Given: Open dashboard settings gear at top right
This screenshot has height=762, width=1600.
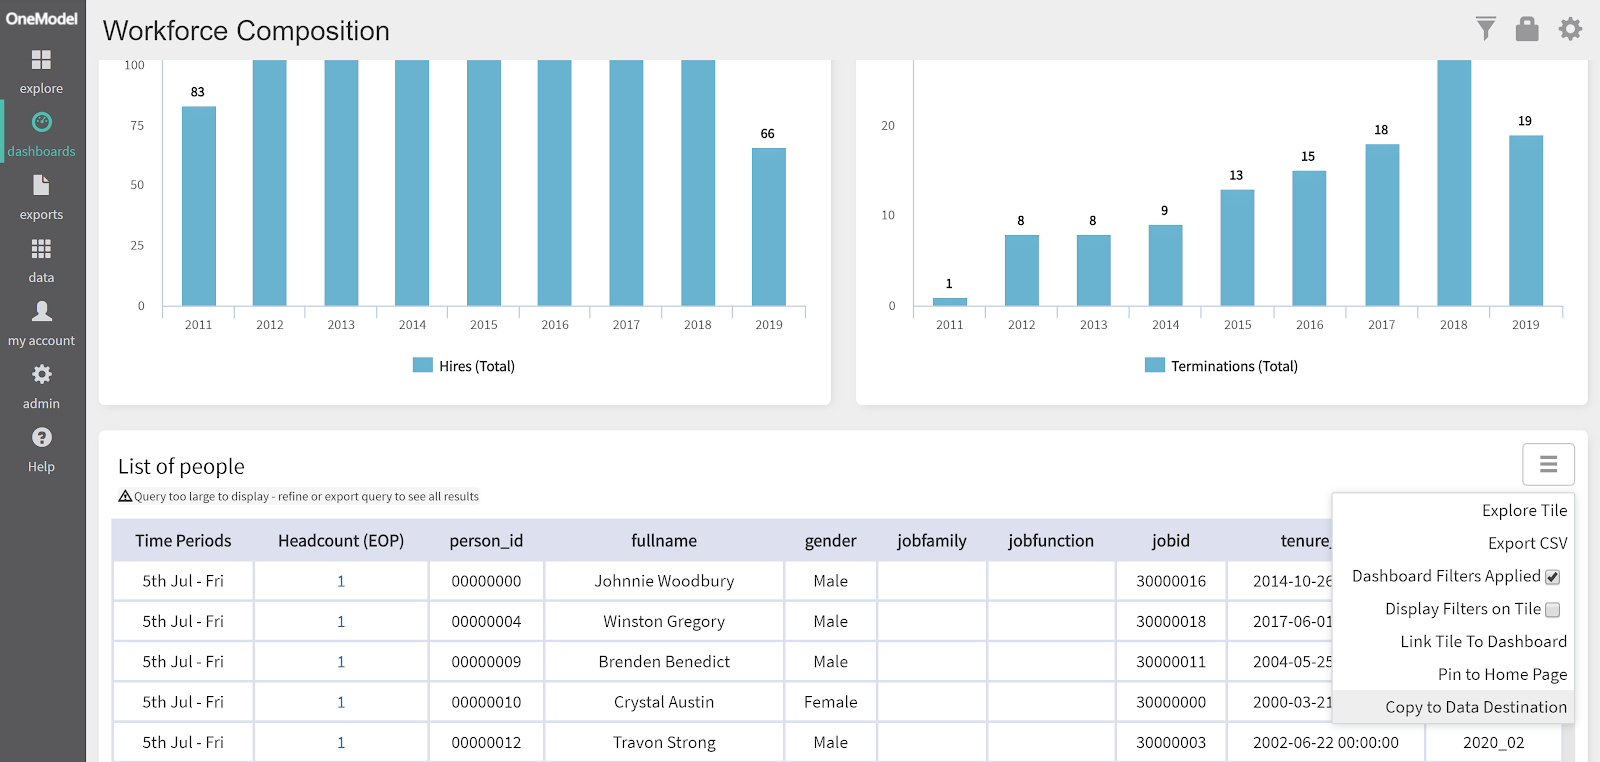Looking at the screenshot, I should tap(1570, 29).
